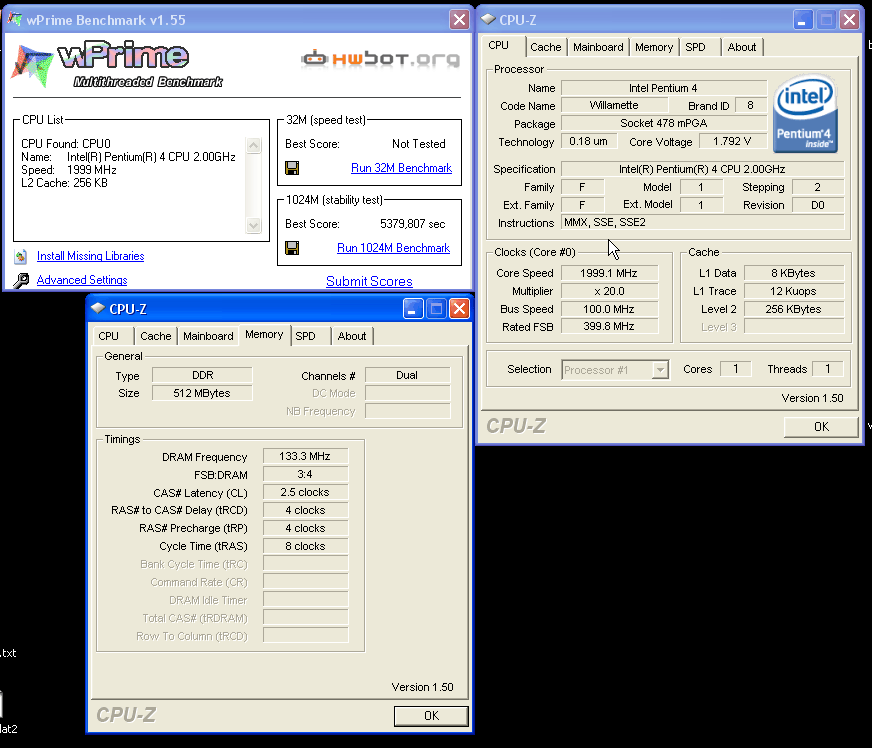Run the 32M Benchmark
The height and width of the screenshot is (748, 872).
[401, 168]
